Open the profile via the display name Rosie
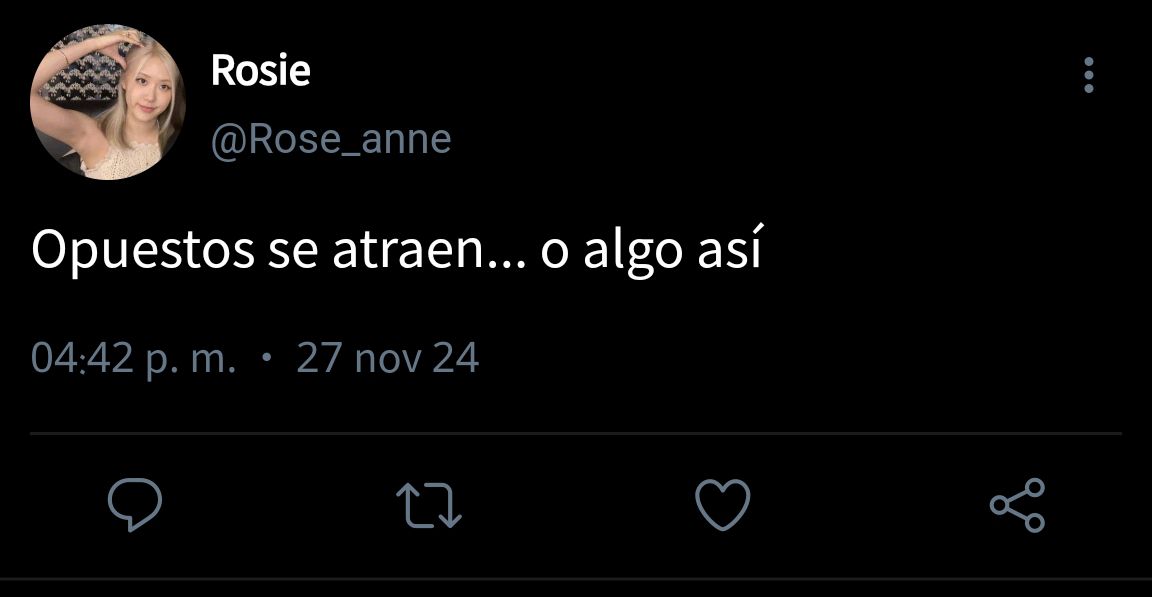The height and width of the screenshot is (597, 1152). pyautogui.click(x=261, y=70)
